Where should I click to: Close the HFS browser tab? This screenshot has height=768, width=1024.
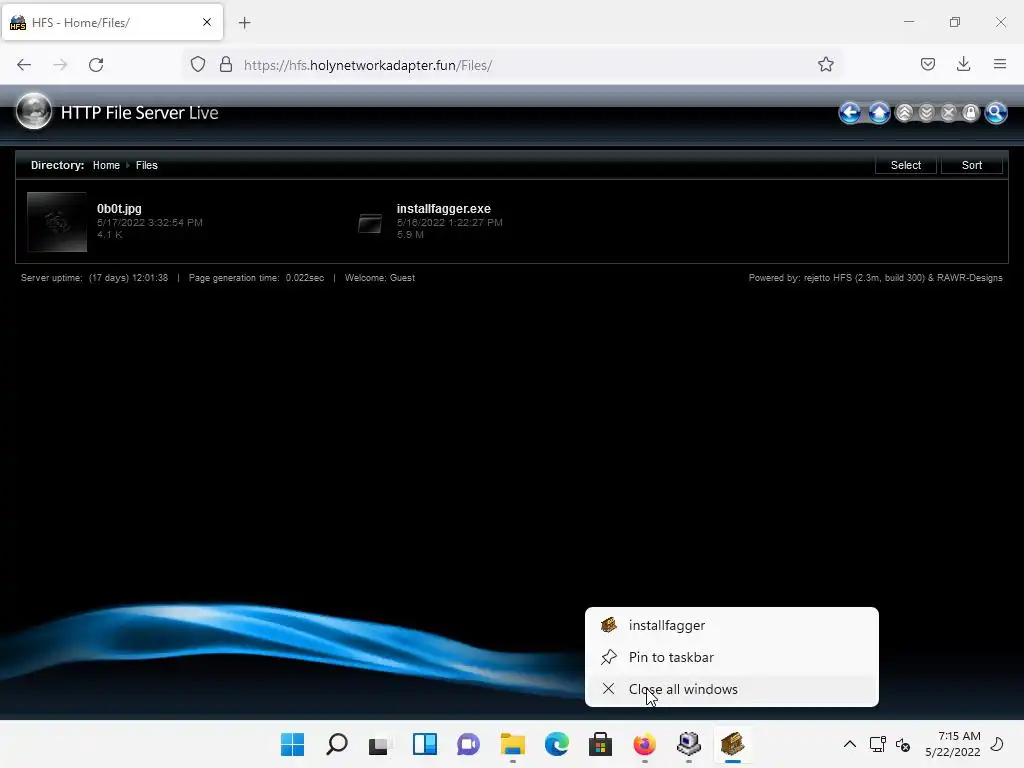[x=207, y=22]
